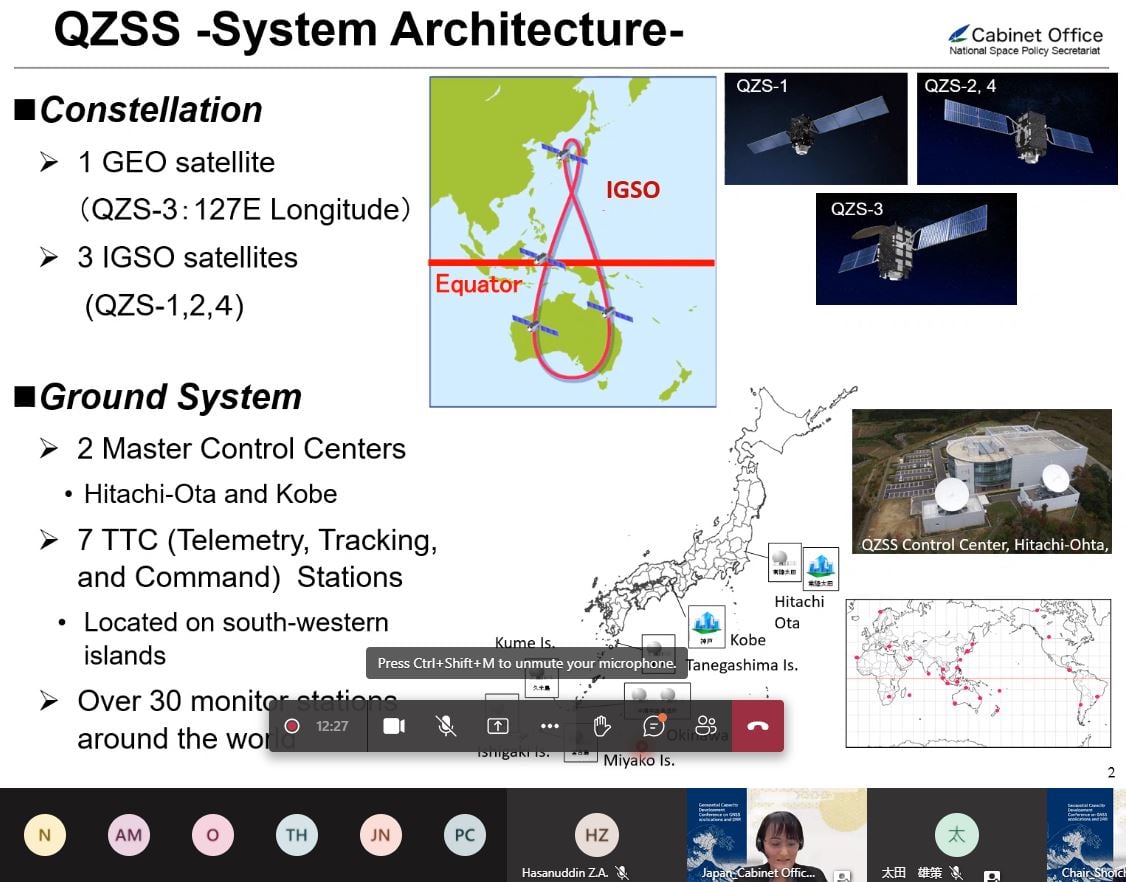Click the red Equator label on map
Screen dimensions: 1126x882
(x=478, y=284)
